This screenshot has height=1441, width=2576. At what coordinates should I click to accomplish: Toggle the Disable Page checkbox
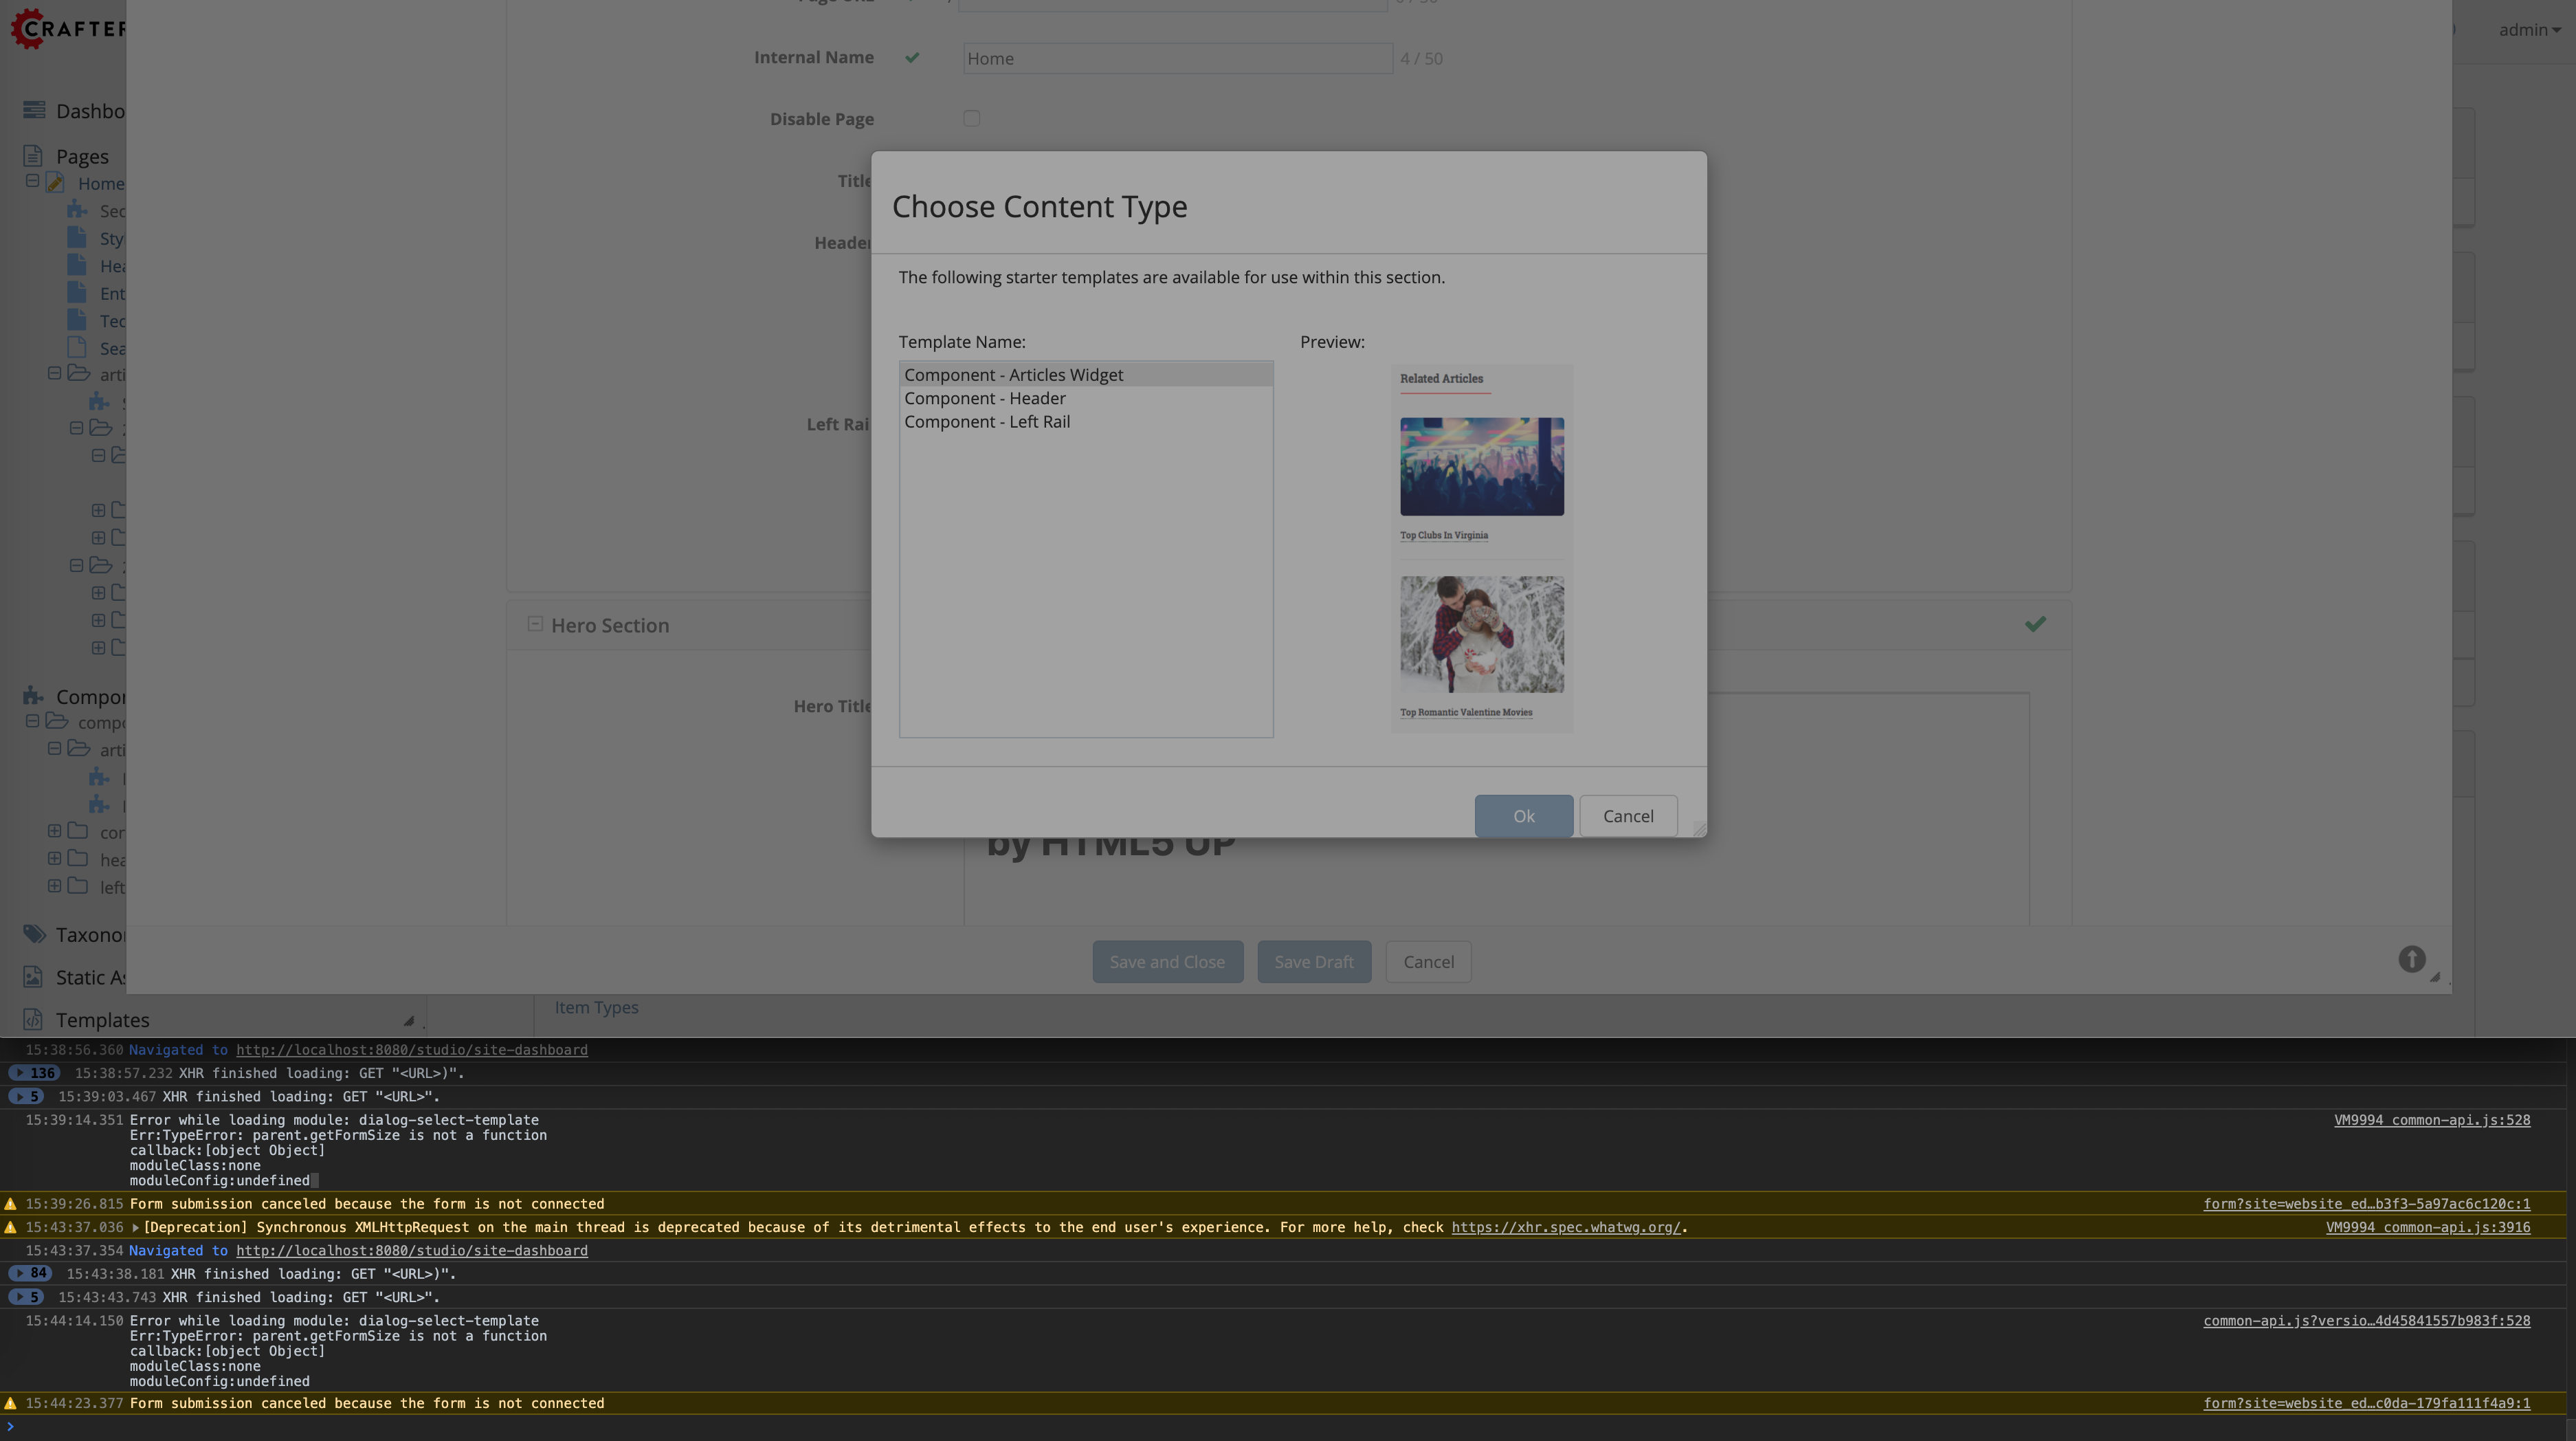point(971,118)
